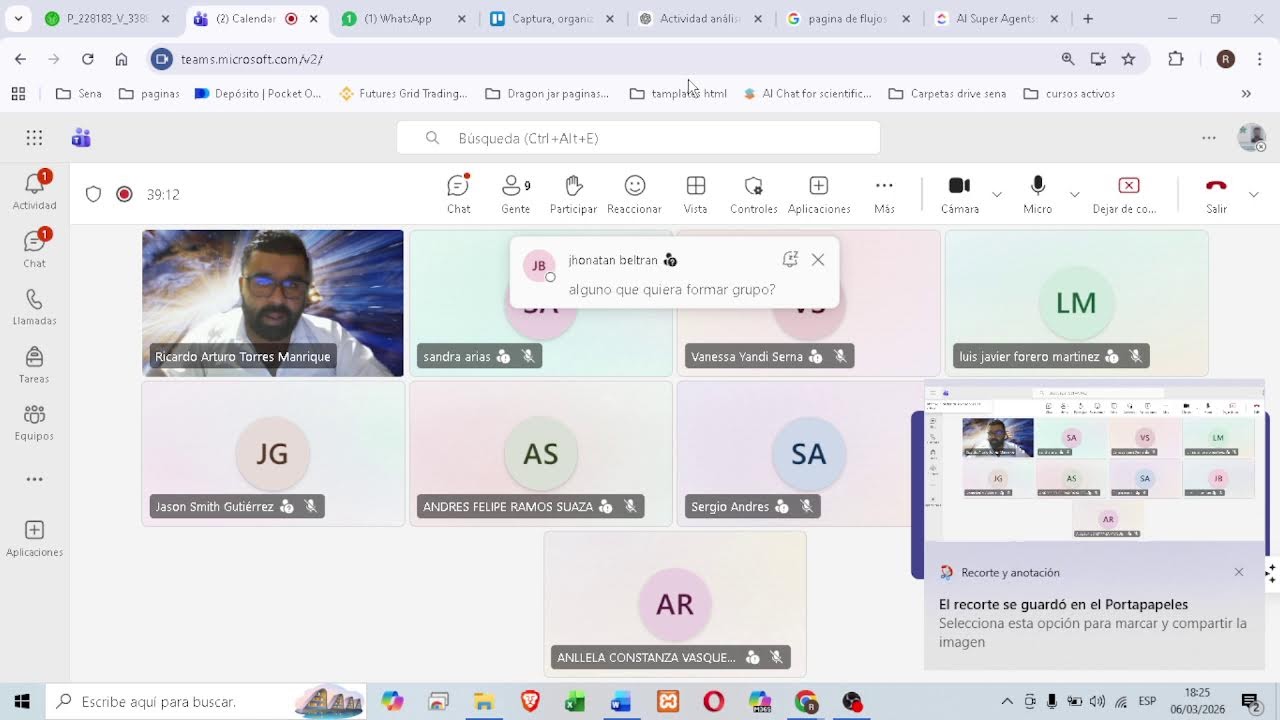Open the browser extensions puzzle icon
This screenshot has width=1280, height=720.
click(1176, 59)
